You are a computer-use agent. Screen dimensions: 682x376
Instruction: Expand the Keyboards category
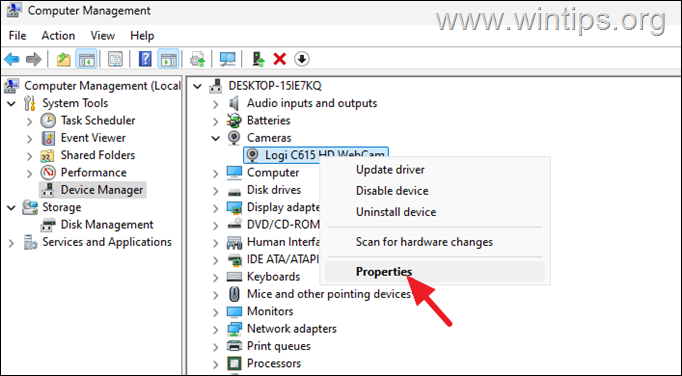(x=216, y=277)
